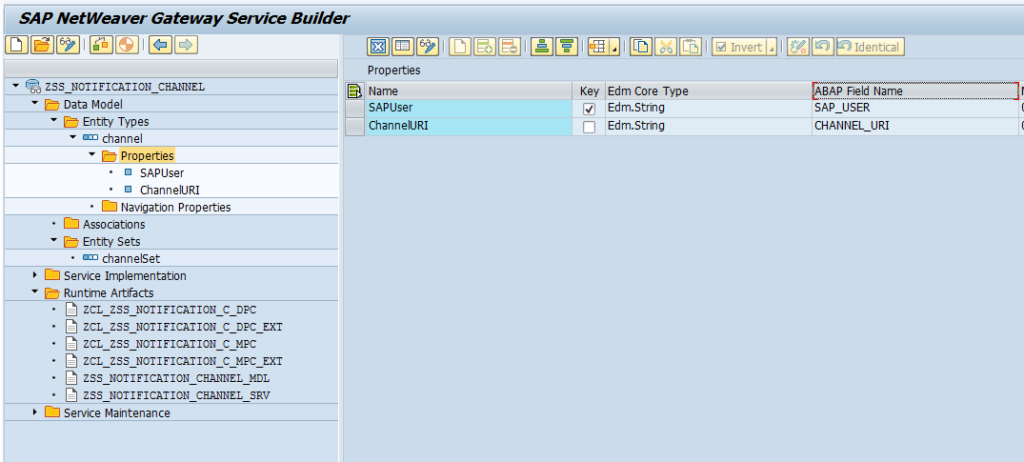The height and width of the screenshot is (462, 1024).
Task: Click the CHANNEL_URI ABAP field cell
Action: click(x=916, y=126)
